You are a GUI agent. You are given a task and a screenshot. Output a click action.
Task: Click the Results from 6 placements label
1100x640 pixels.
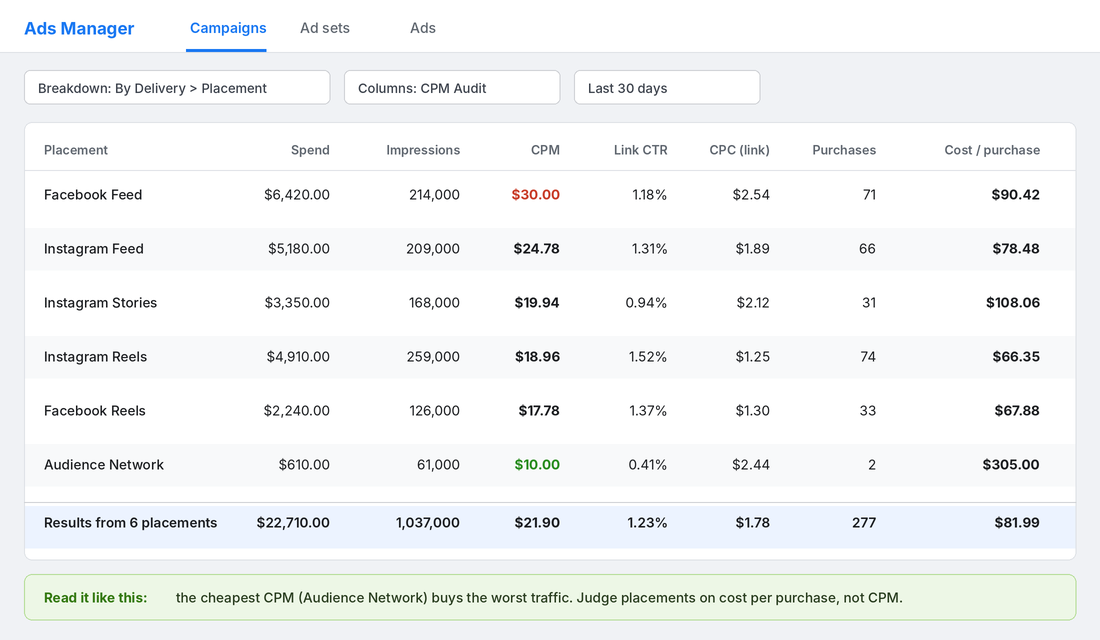[130, 523]
